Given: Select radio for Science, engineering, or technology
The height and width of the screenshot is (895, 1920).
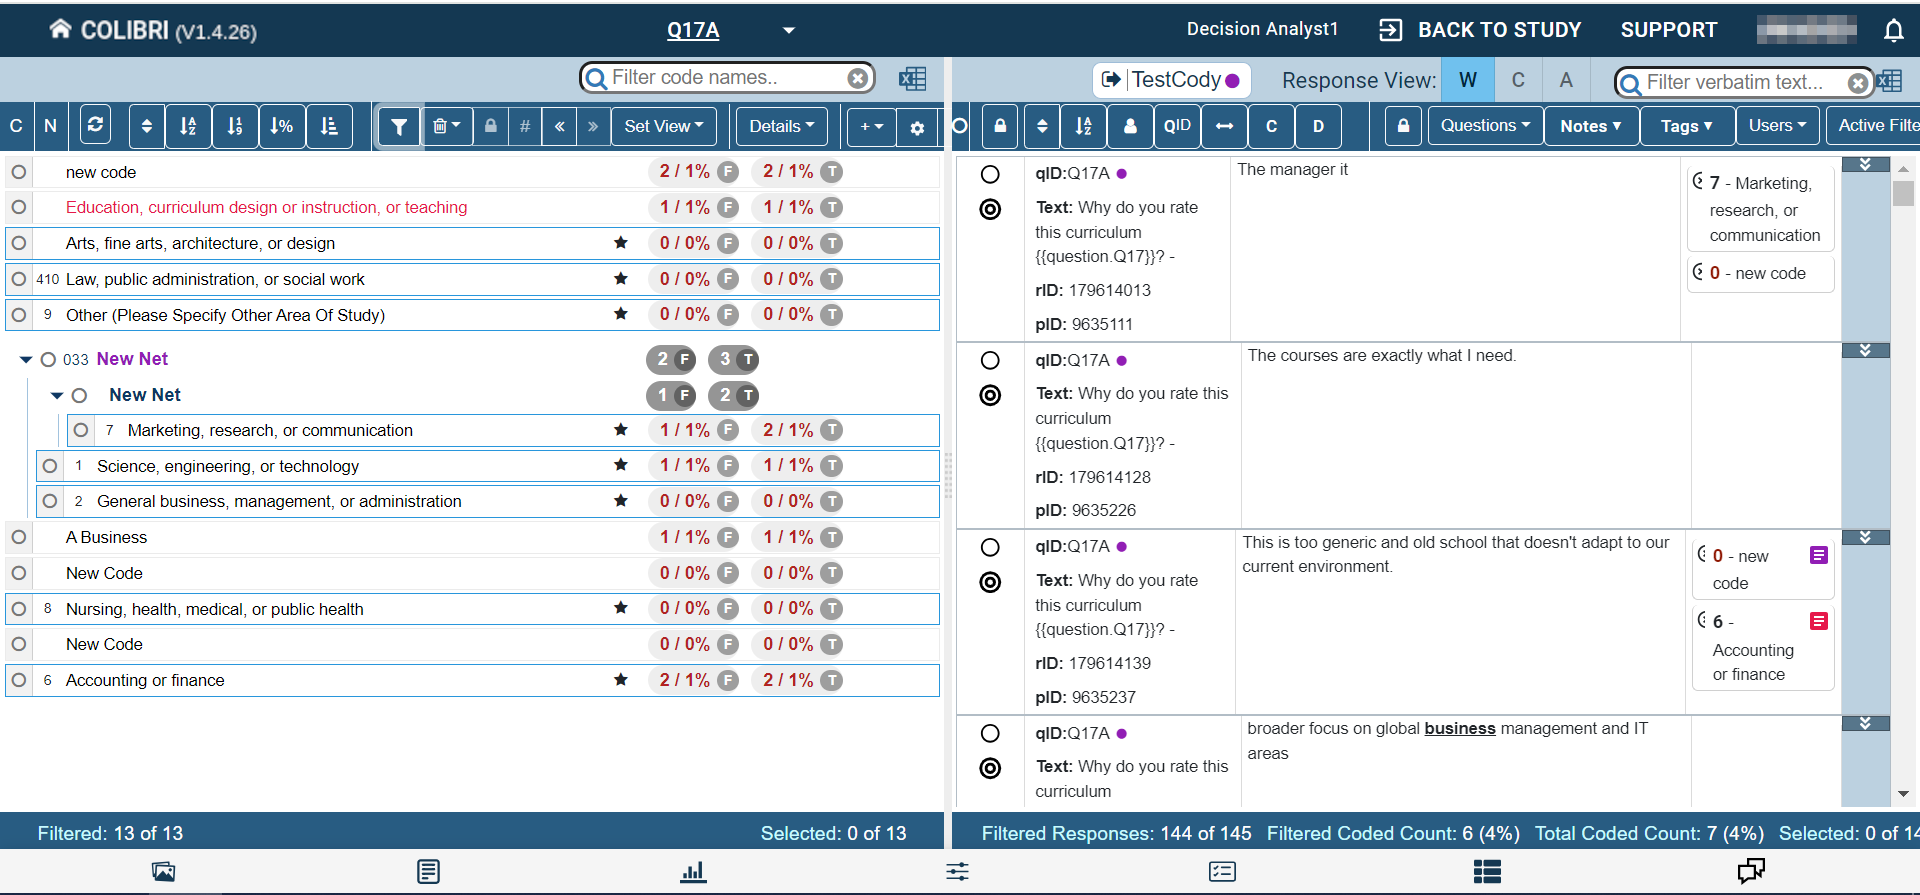Looking at the screenshot, I should click(50, 466).
